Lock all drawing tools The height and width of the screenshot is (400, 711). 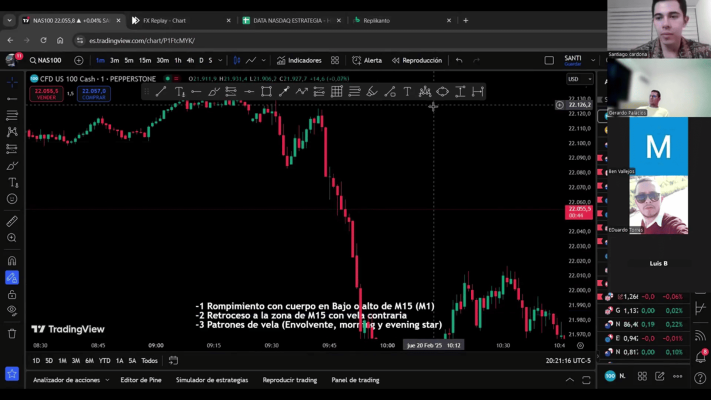pyautogui.click(x=12, y=295)
